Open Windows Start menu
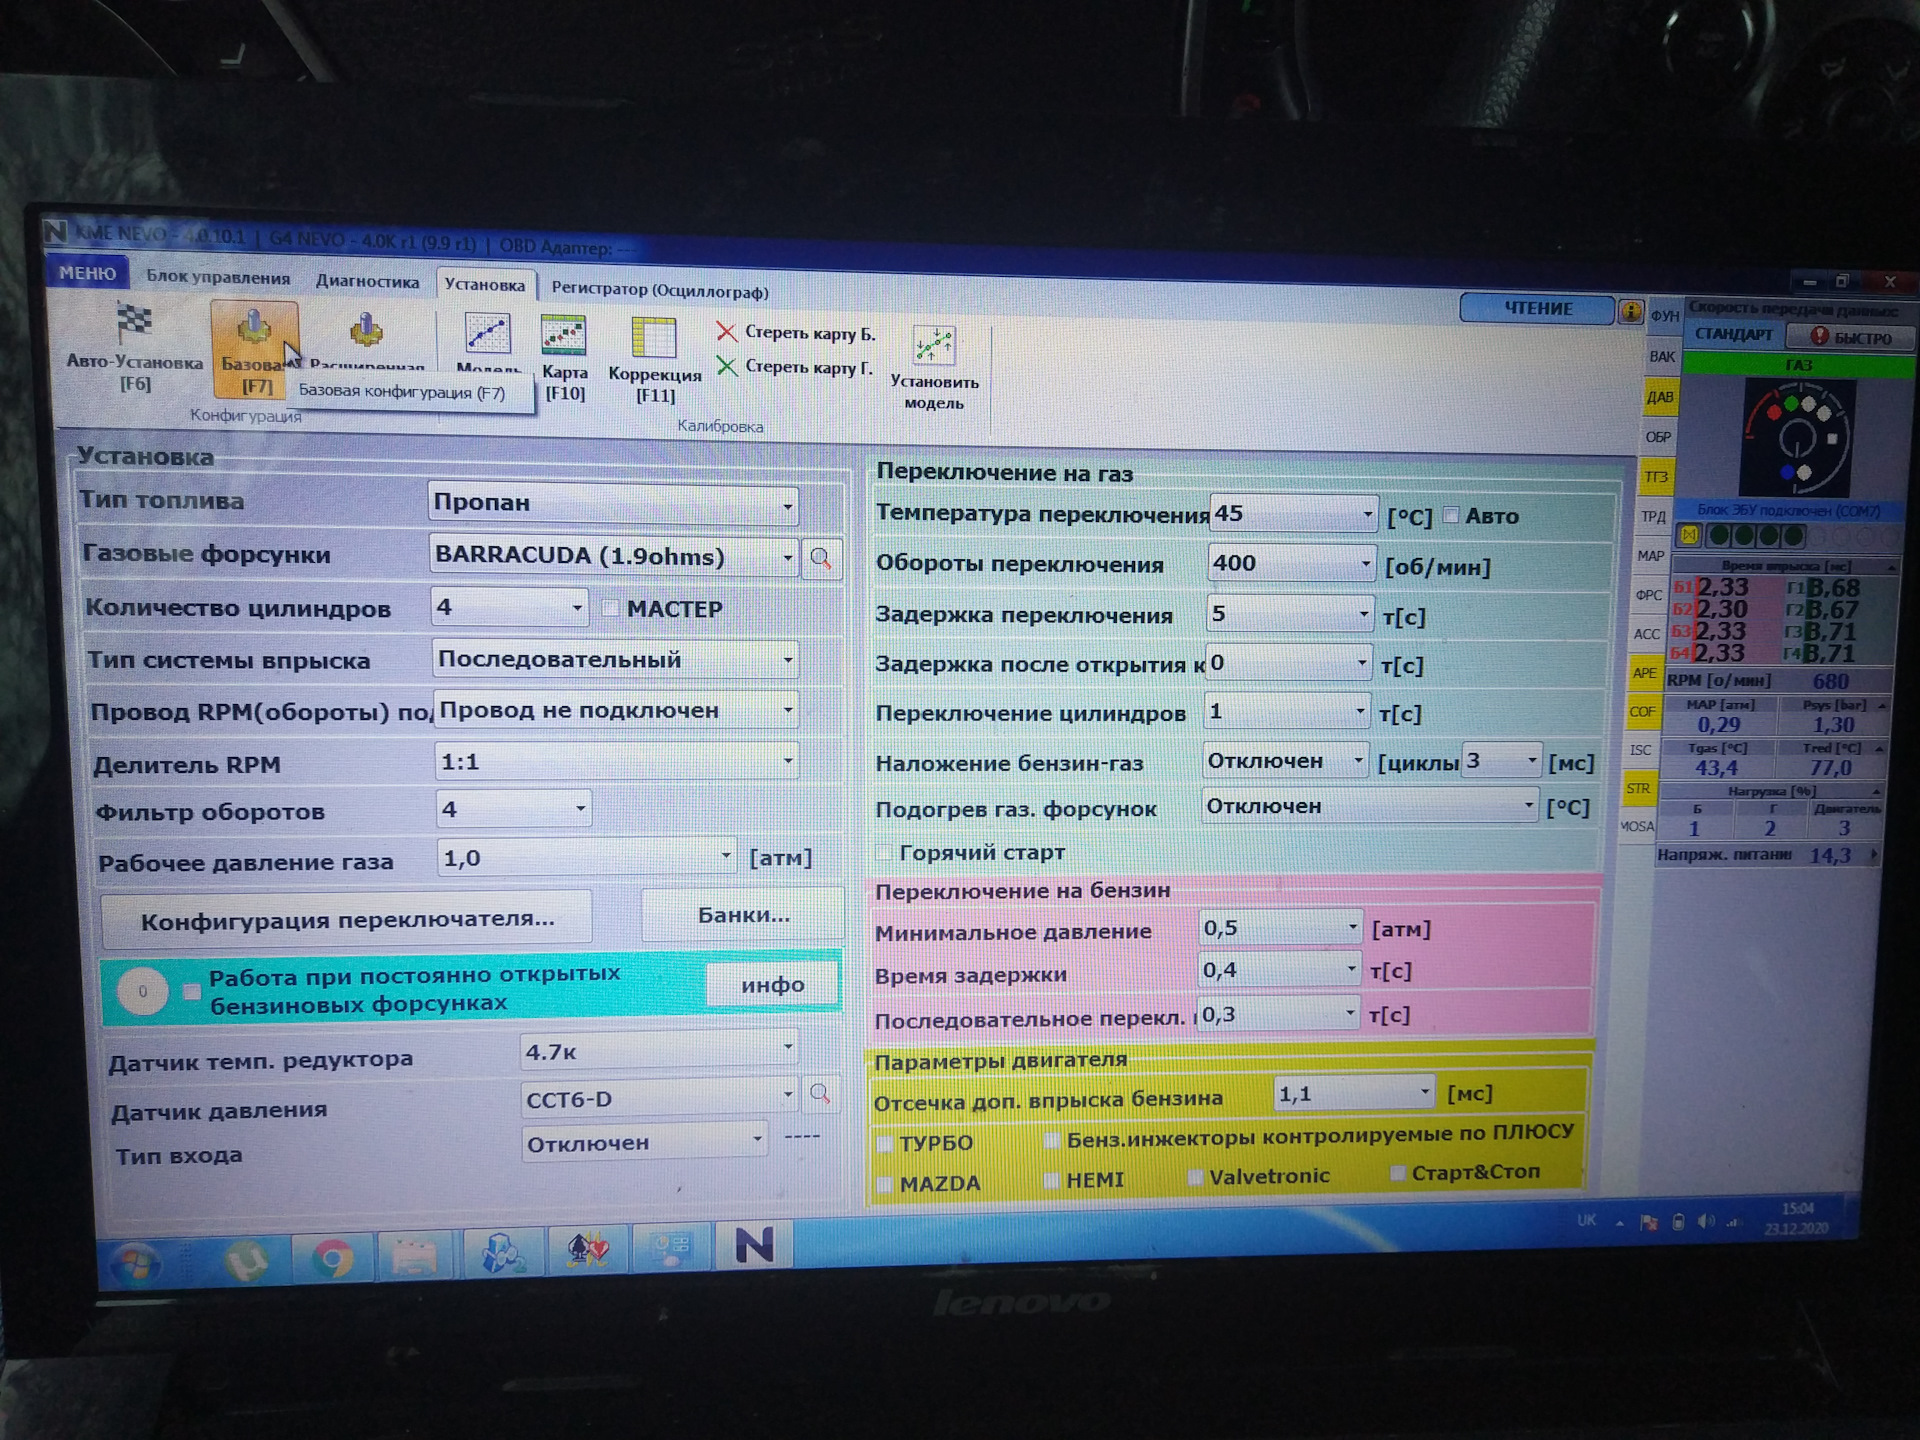Screen dimensions: 1920x1440 137,1264
